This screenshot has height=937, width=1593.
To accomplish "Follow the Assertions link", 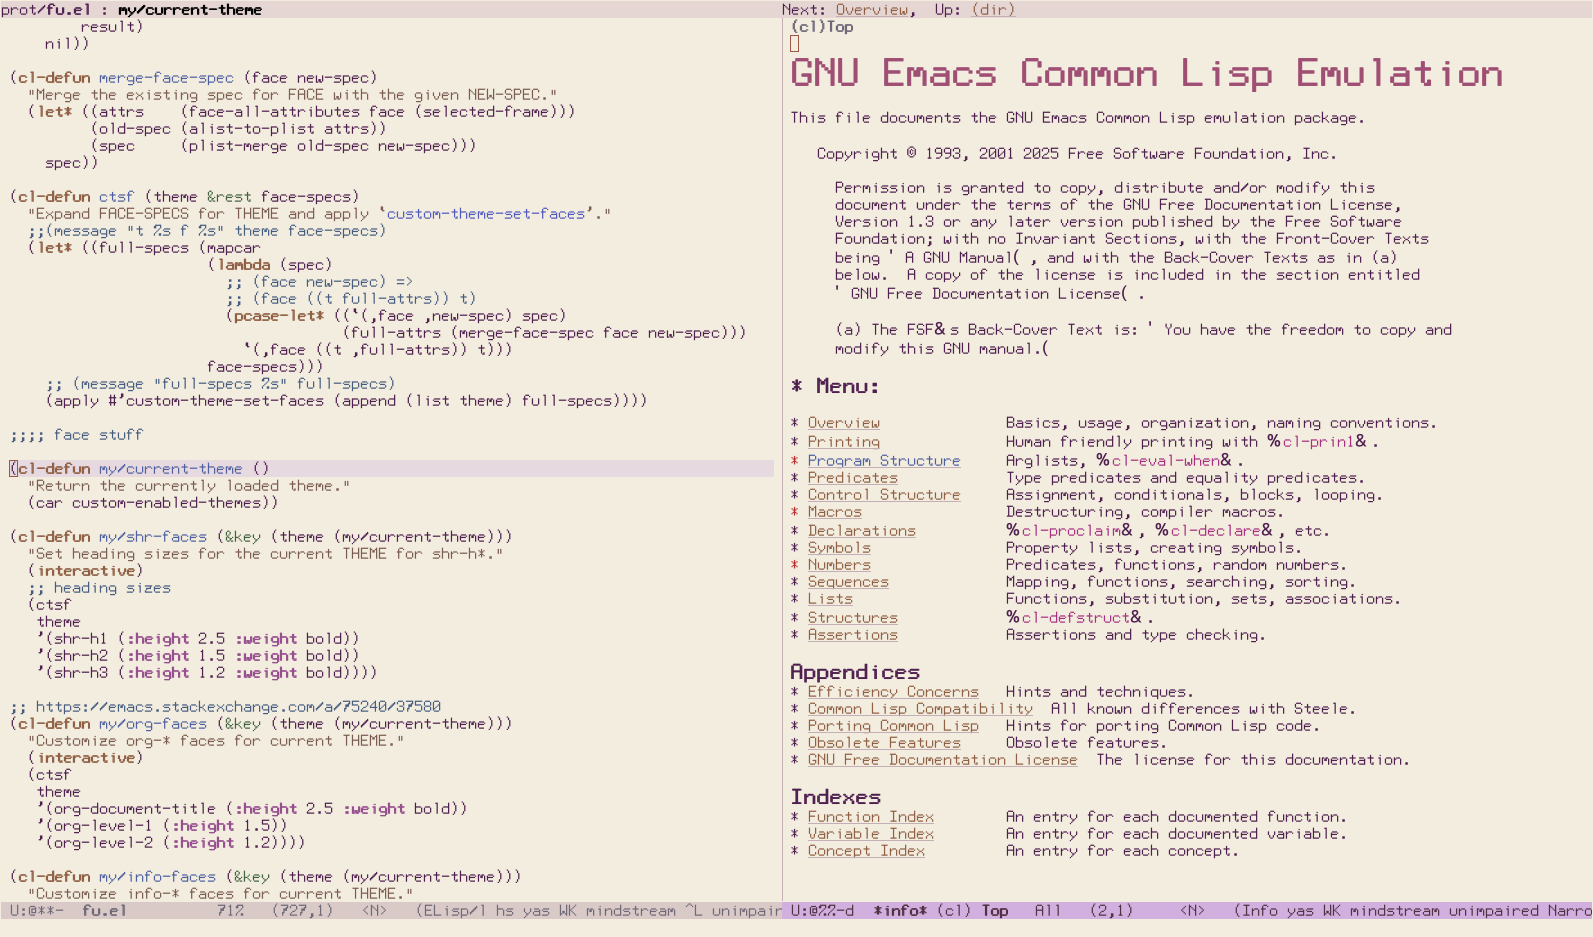I will [x=852, y=634].
